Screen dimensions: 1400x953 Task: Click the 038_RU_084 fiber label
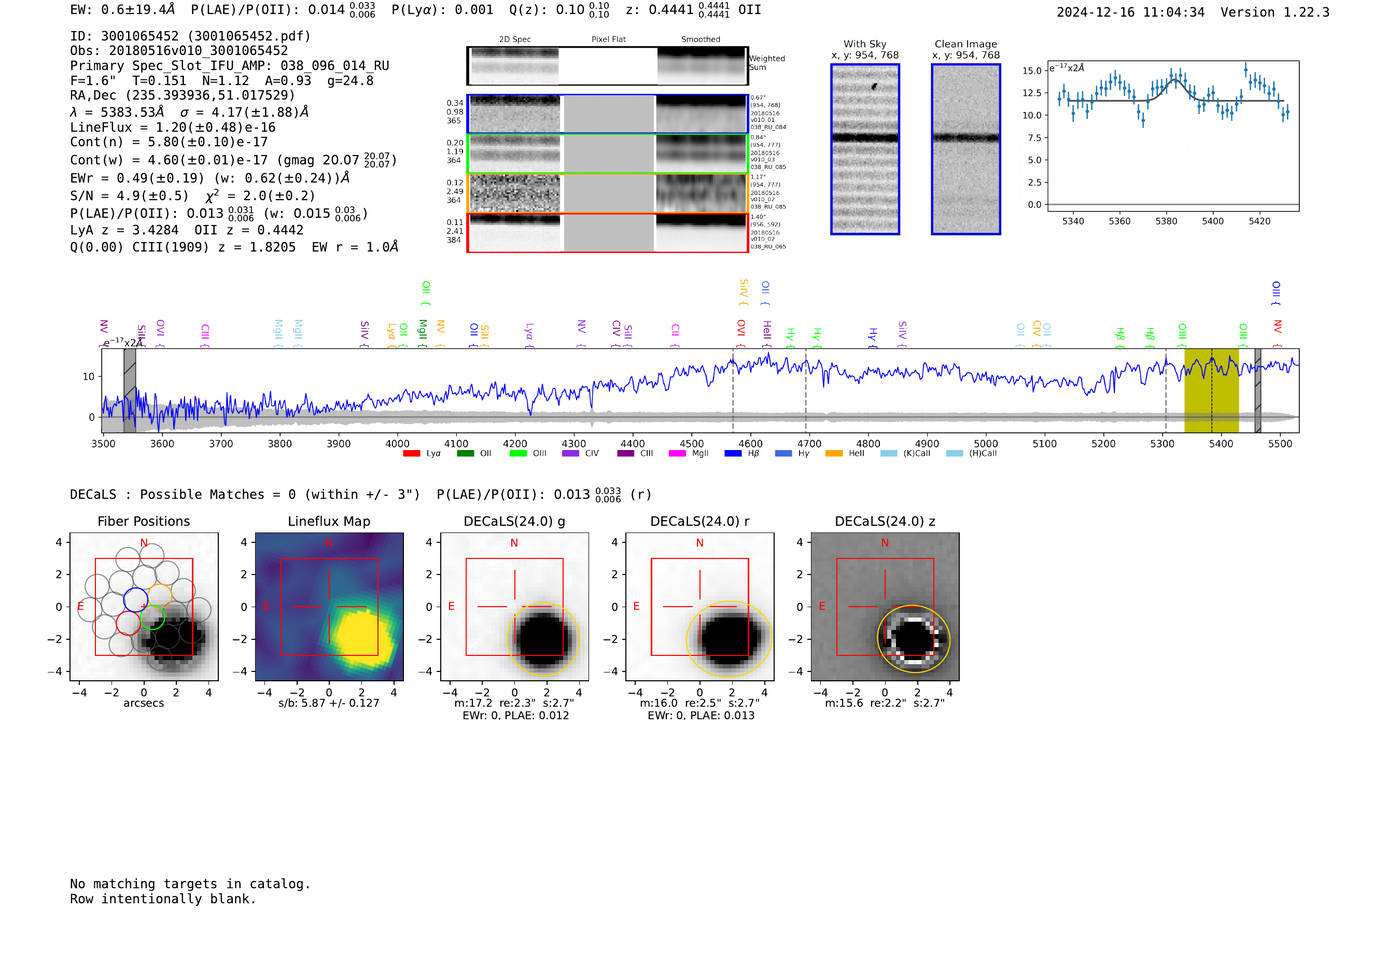pos(768,128)
